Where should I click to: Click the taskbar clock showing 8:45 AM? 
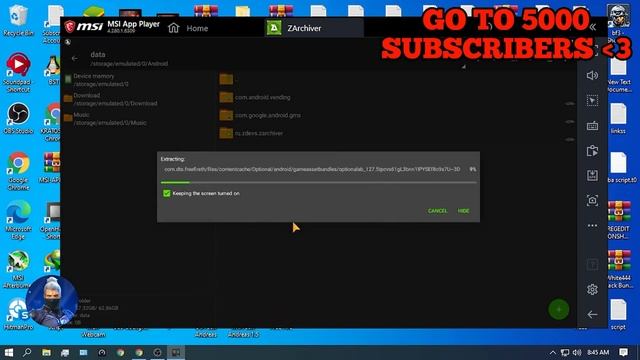click(x=598, y=352)
